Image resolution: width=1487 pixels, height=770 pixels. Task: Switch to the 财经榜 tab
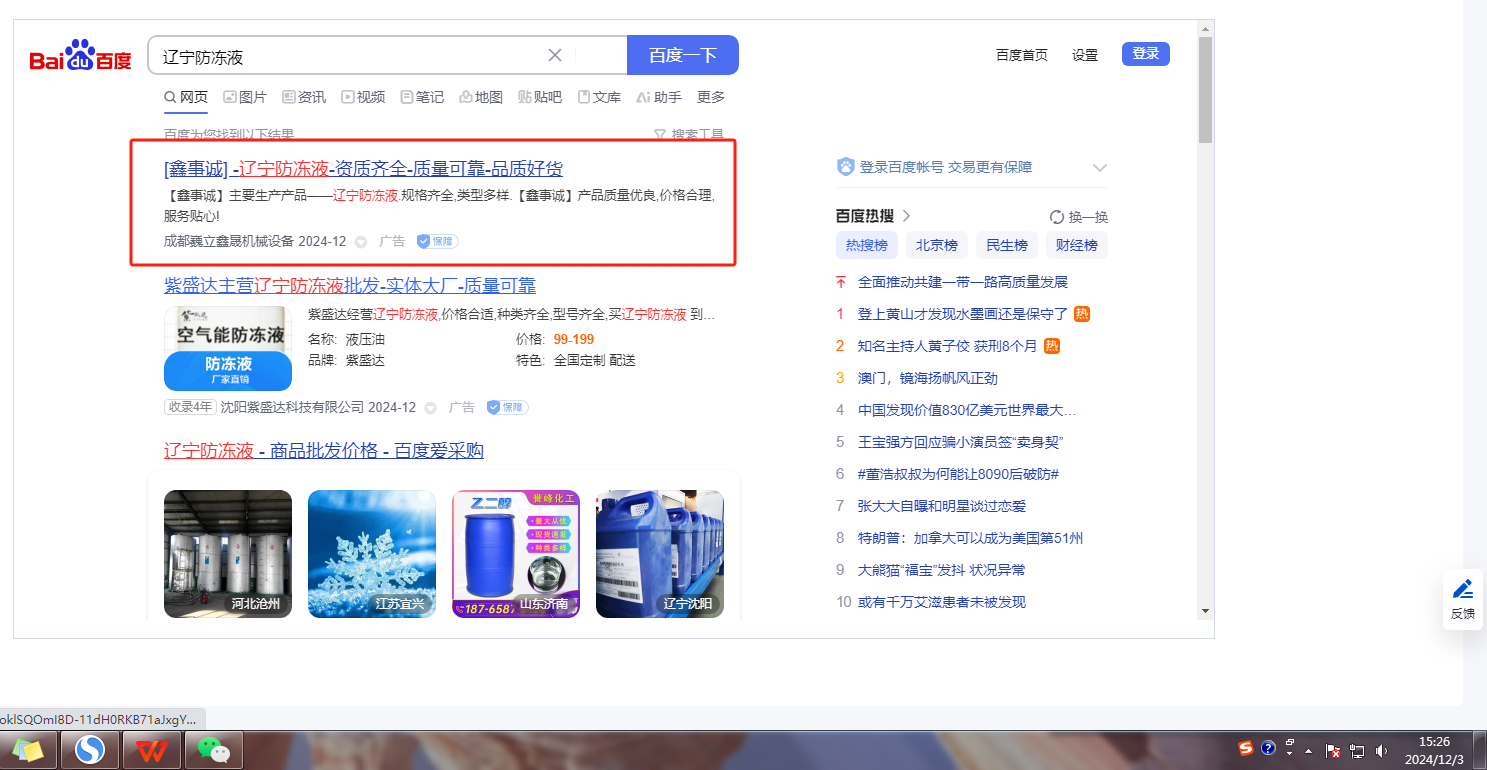tap(1077, 245)
